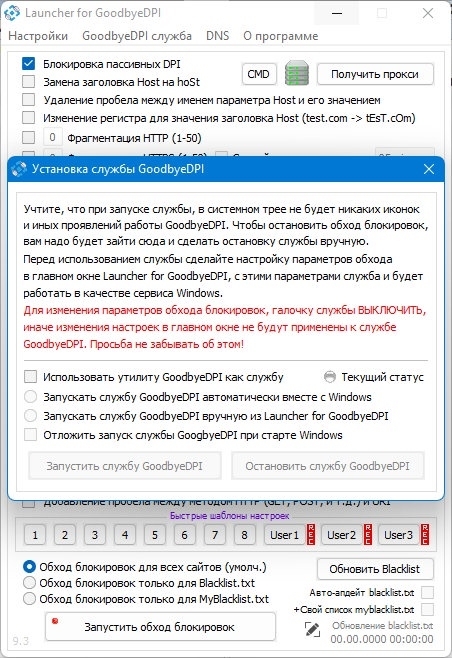Viewport: 452px width, 658px height.
Task: Click the green server stack icon
Action: tap(297, 73)
